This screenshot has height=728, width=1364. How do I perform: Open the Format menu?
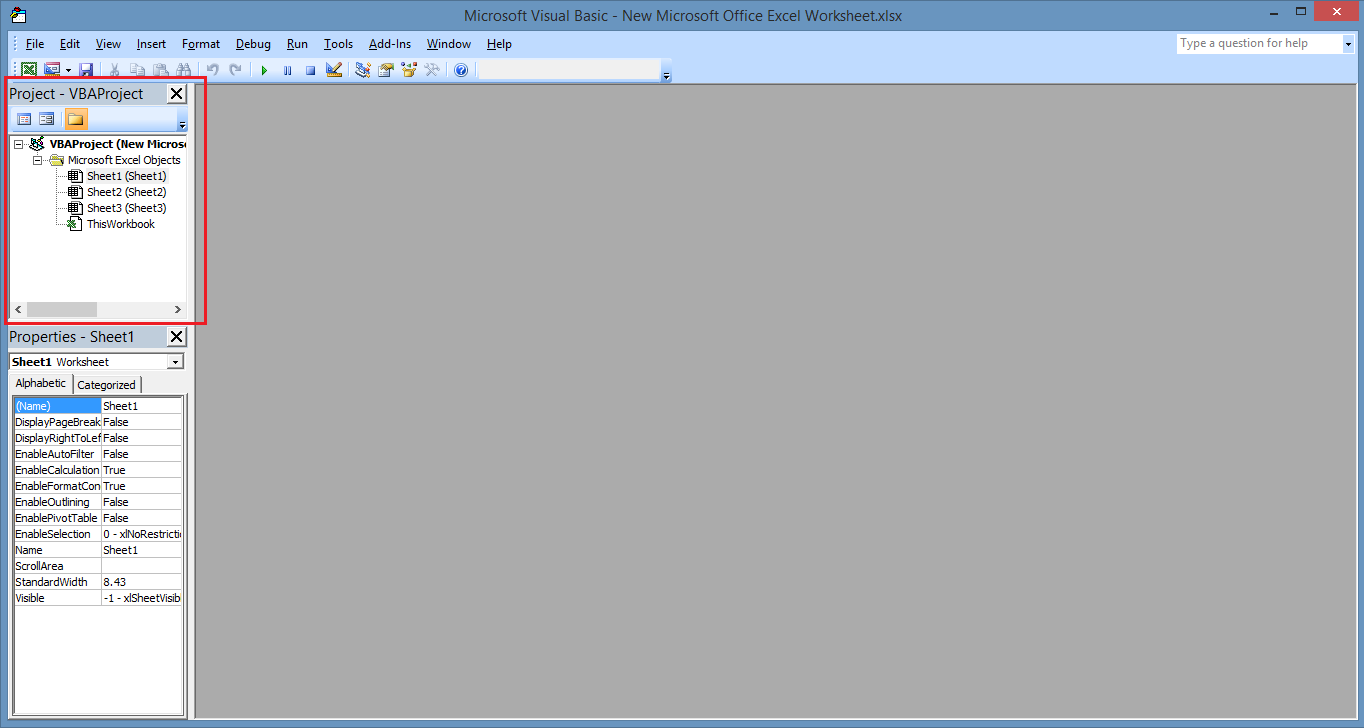[x=201, y=44]
